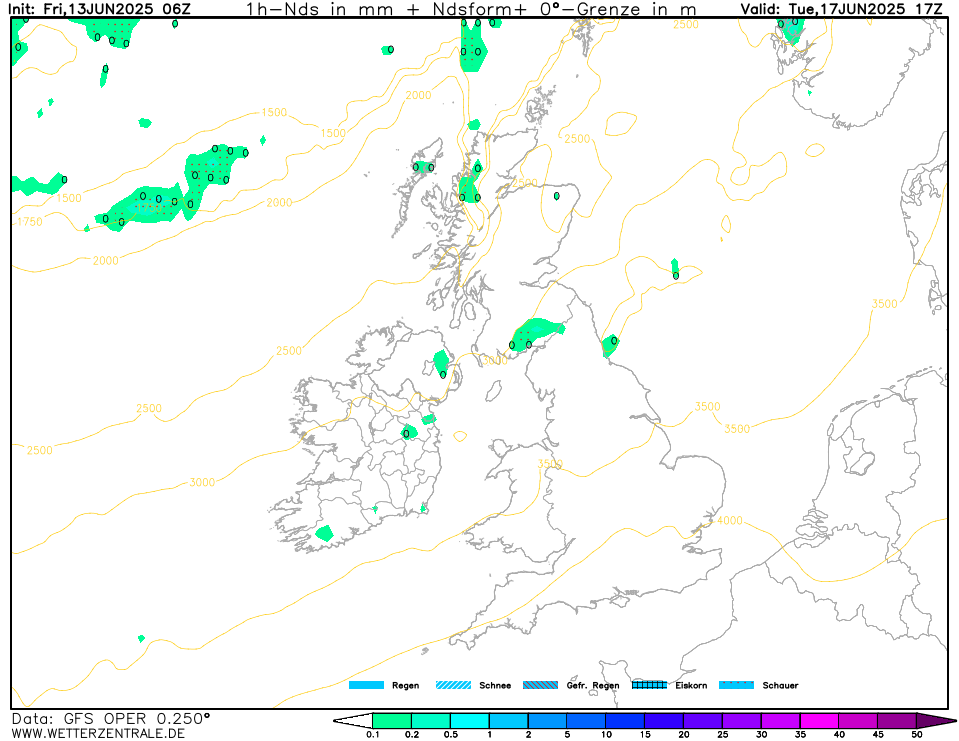The image size is (959, 741).
Task: Click the Gefr. Regen red-hatched legend swatch
Action: coord(541,685)
